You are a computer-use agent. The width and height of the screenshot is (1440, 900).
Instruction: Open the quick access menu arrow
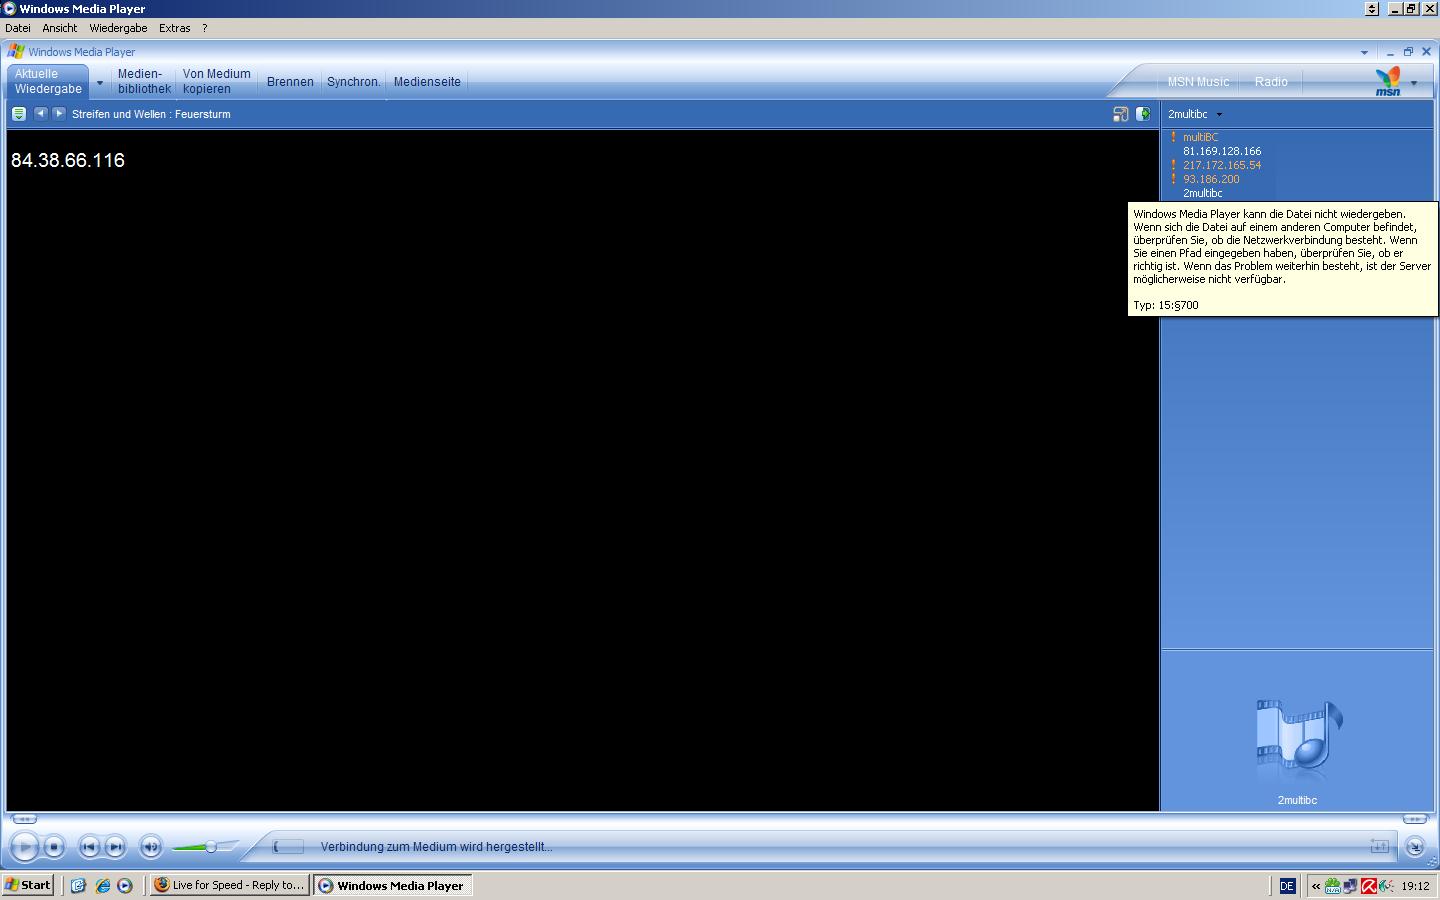(1364, 52)
